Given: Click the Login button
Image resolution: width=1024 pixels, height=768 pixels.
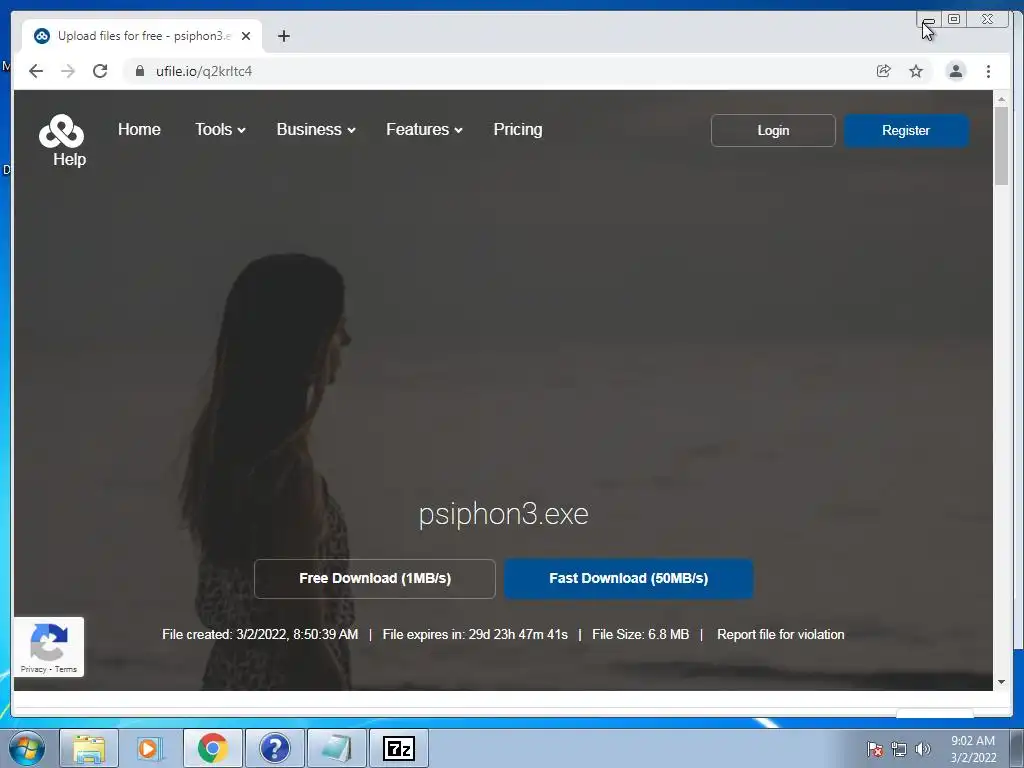Looking at the screenshot, I should click(773, 131).
